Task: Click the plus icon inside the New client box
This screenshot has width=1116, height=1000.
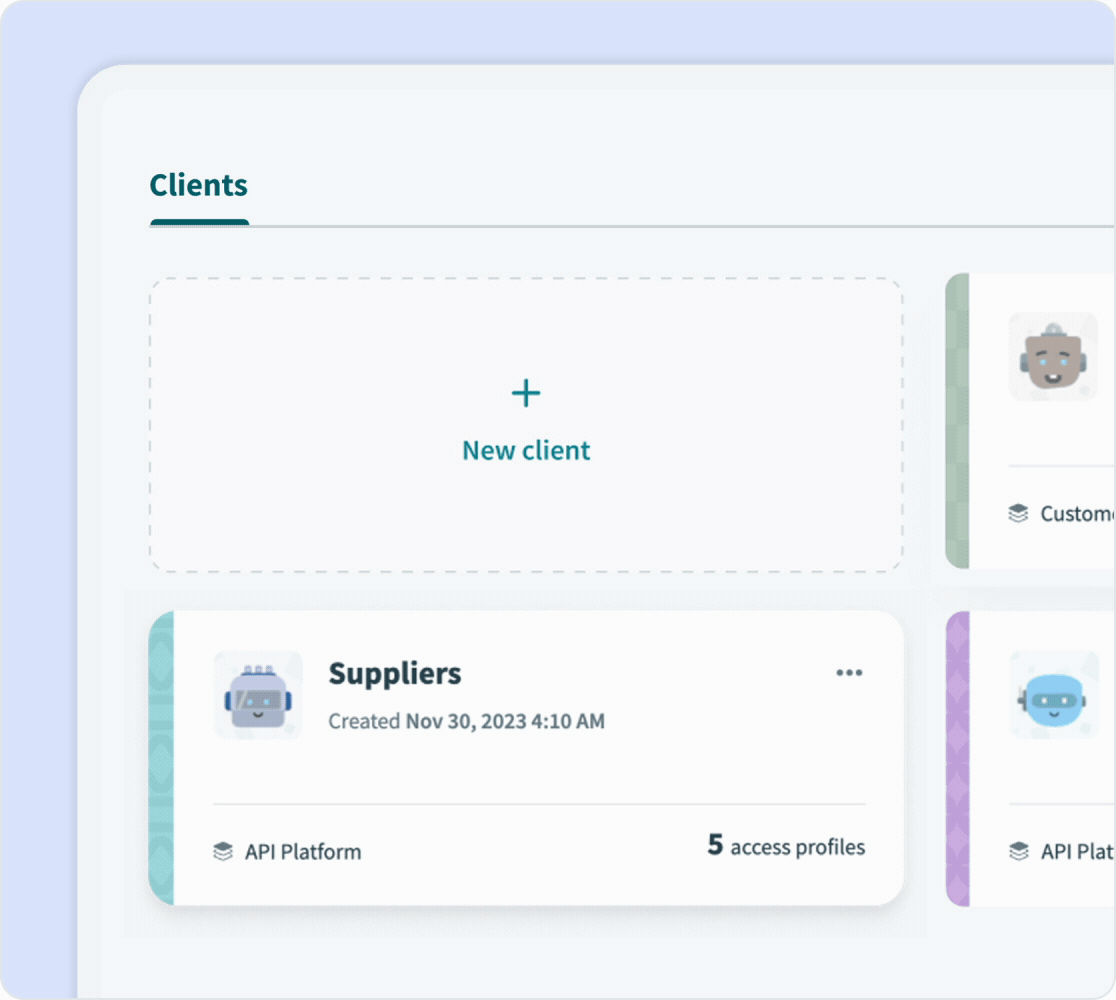Action: 524,394
